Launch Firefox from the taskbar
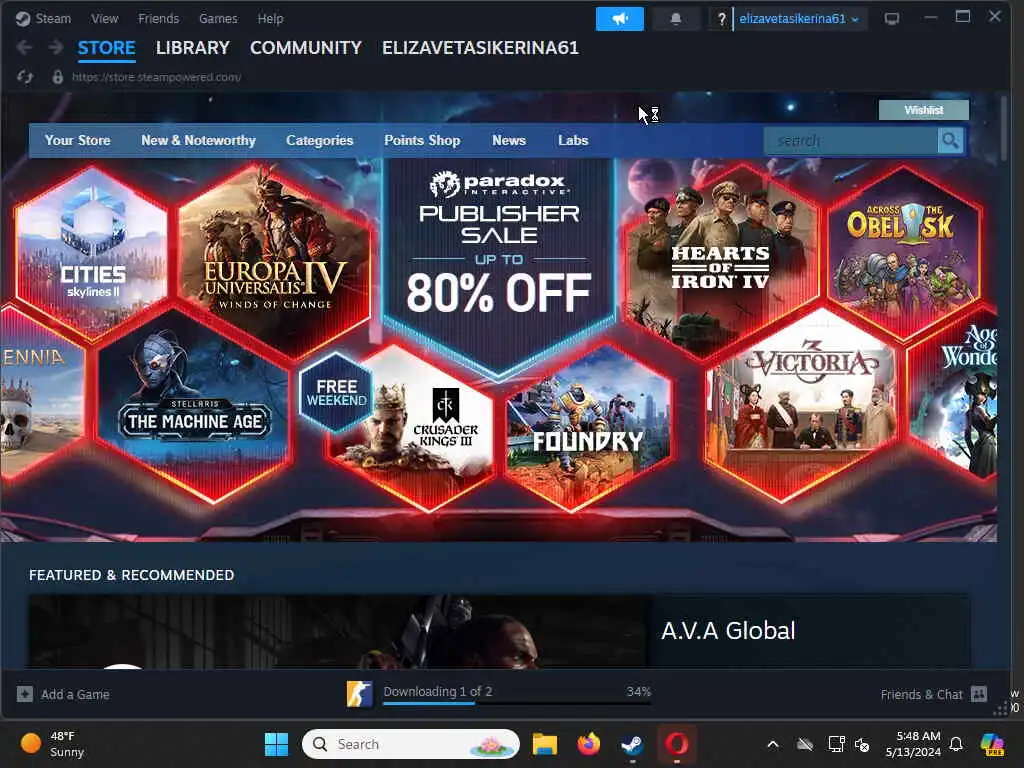1024x768 pixels. click(x=588, y=744)
